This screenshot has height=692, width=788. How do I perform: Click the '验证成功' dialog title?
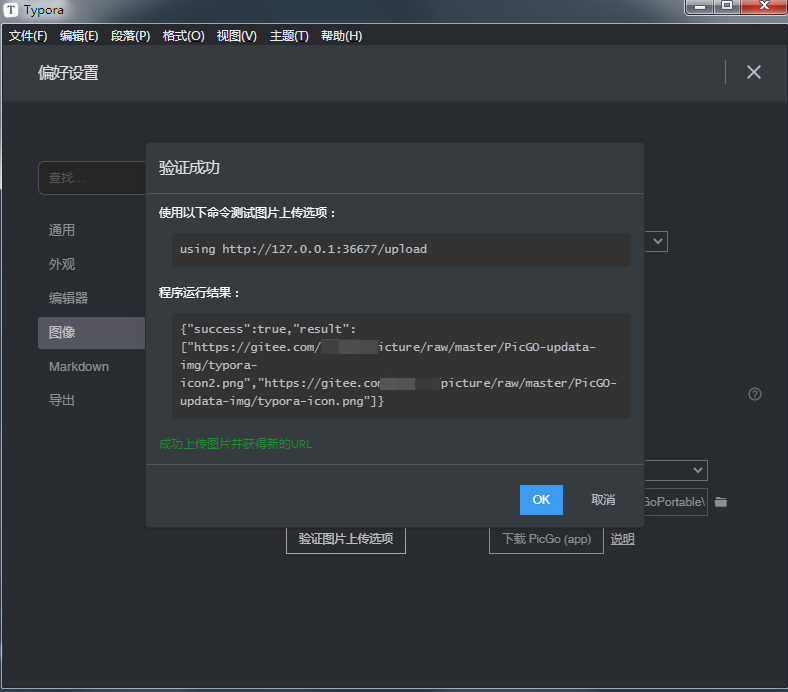189,168
